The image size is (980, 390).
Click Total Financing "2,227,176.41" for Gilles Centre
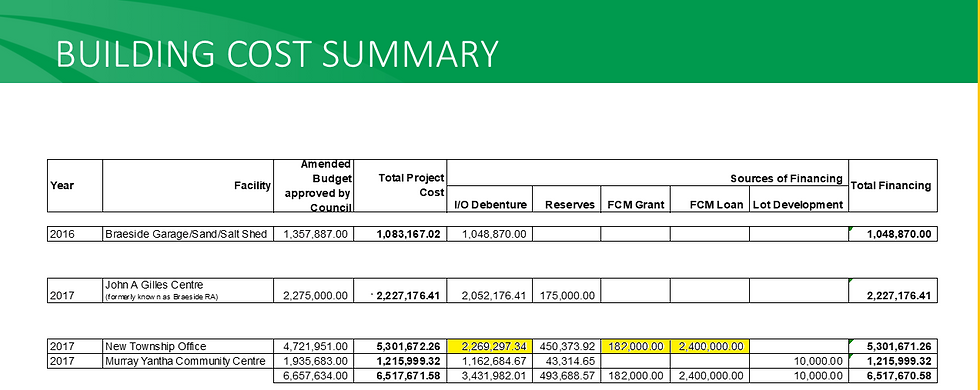click(x=899, y=296)
